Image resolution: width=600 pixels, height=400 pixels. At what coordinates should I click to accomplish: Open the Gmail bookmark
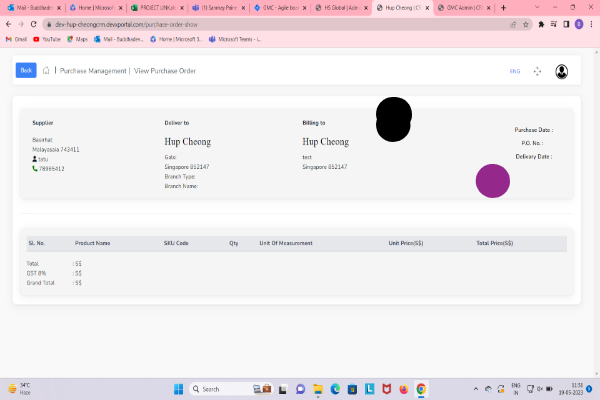click(16, 39)
